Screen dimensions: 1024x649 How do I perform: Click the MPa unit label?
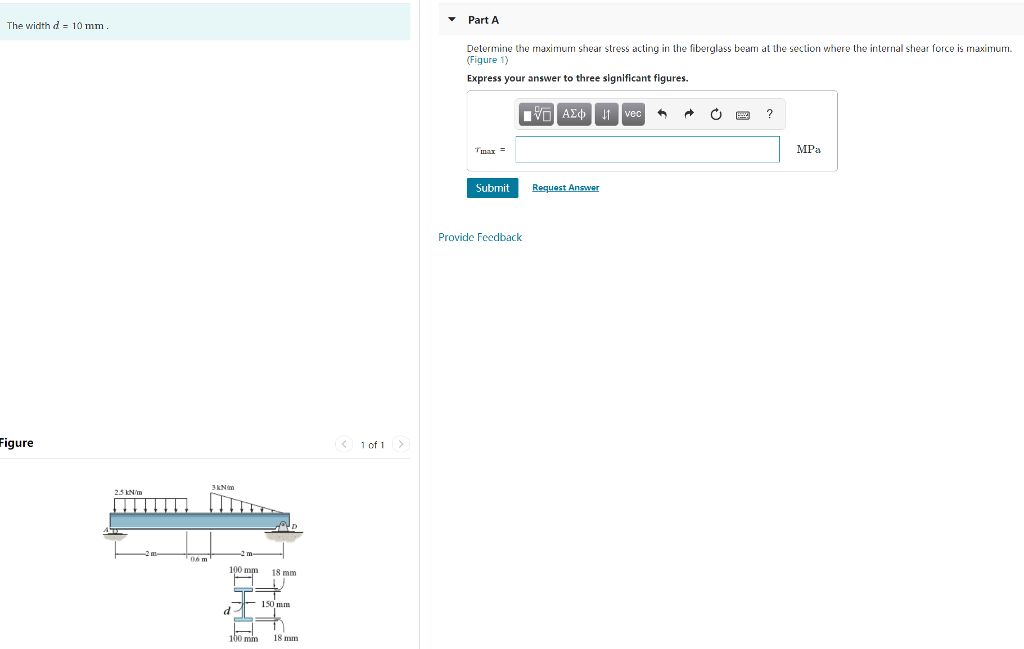808,150
